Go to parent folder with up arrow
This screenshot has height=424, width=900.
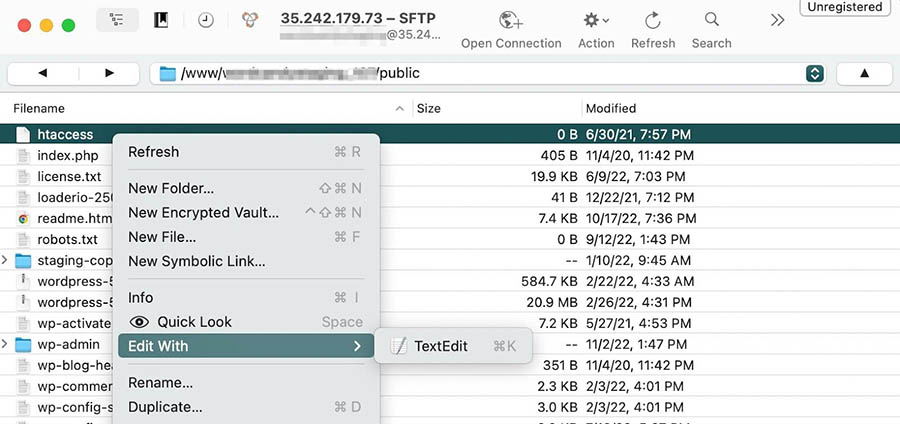click(x=864, y=73)
